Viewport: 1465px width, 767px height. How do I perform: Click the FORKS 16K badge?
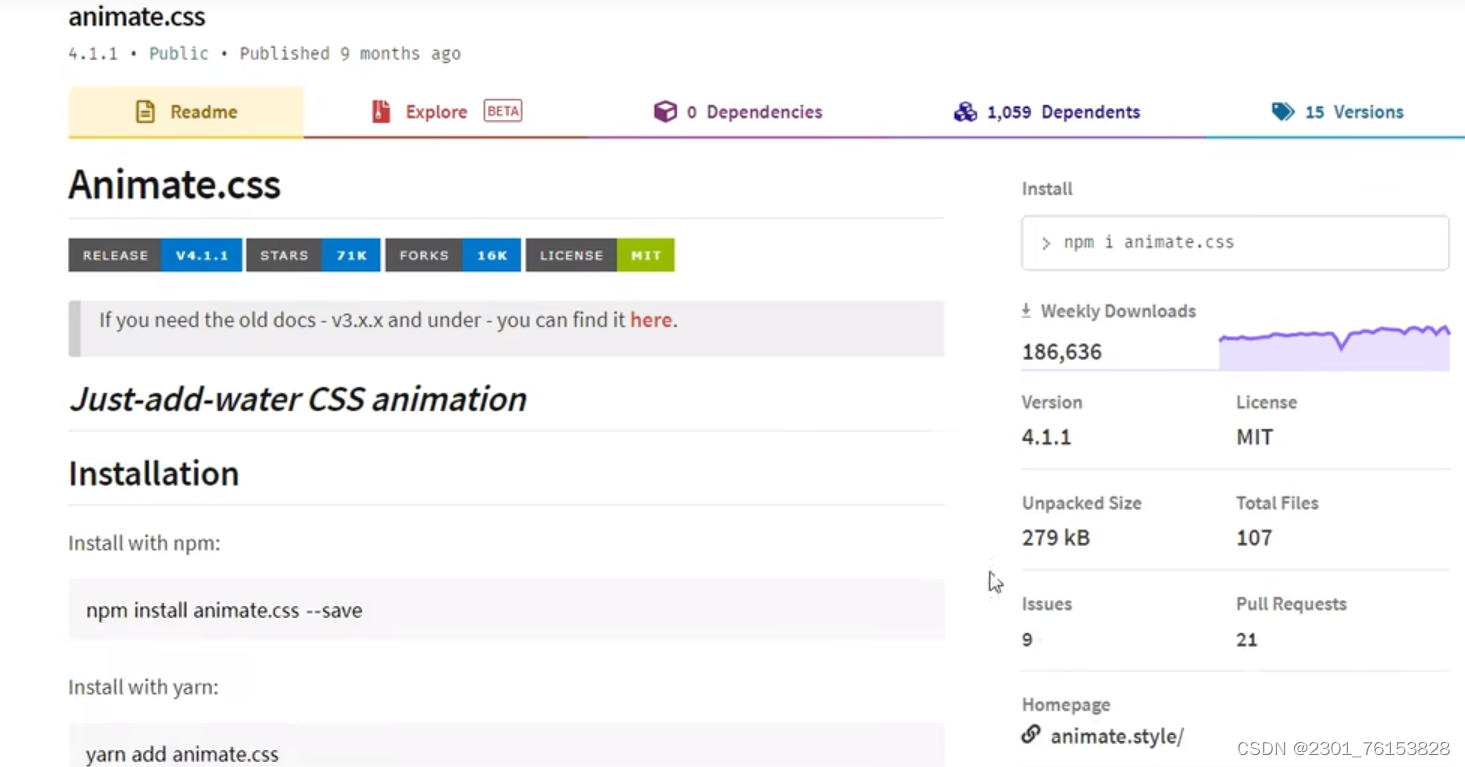[x=453, y=255]
